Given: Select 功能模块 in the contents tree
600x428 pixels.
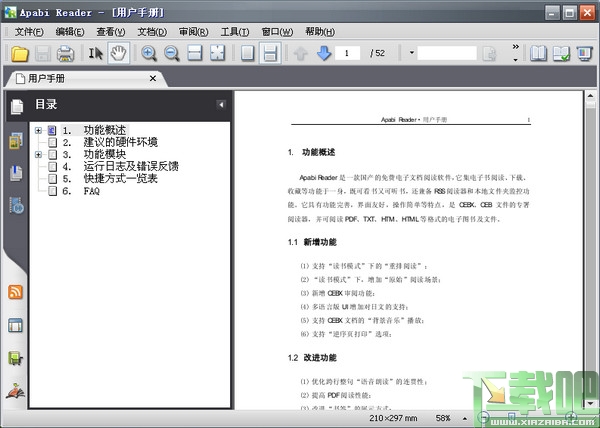Looking at the screenshot, I should tap(105, 155).
